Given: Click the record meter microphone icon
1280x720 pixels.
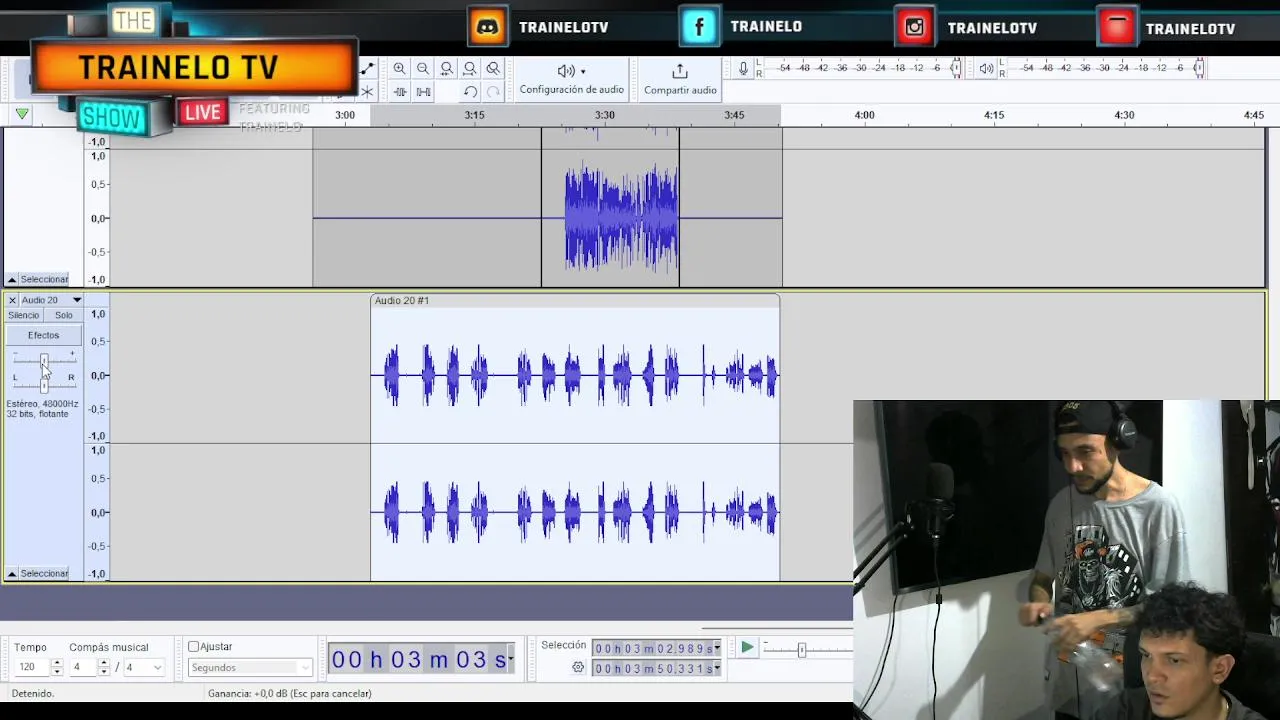Looking at the screenshot, I should click(743, 68).
